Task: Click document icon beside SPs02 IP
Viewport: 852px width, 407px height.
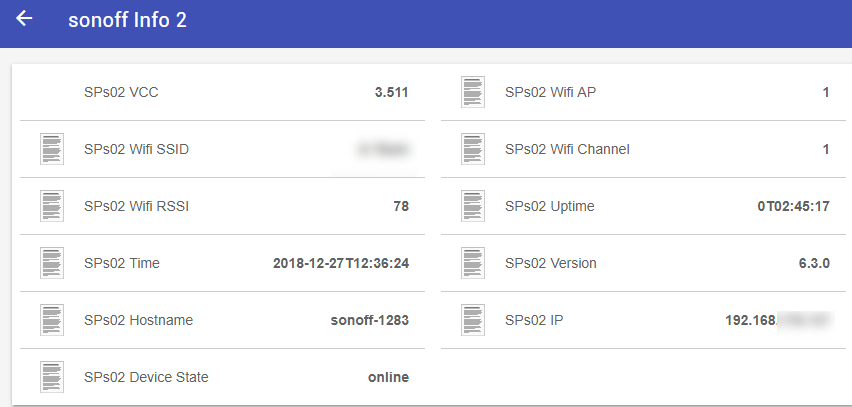Action: [473, 320]
